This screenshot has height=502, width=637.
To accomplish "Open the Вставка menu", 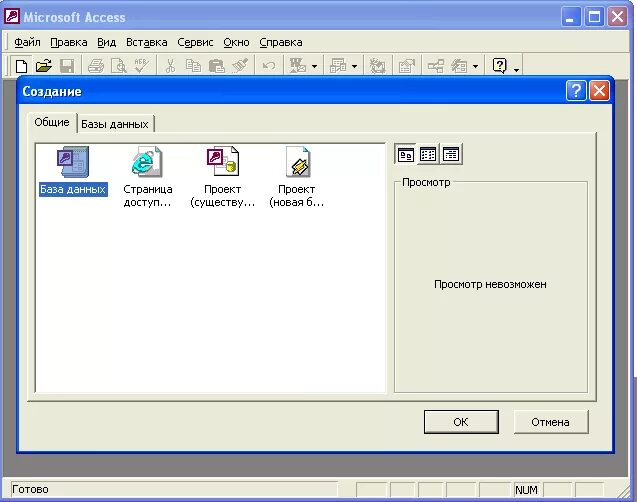I will (147, 42).
